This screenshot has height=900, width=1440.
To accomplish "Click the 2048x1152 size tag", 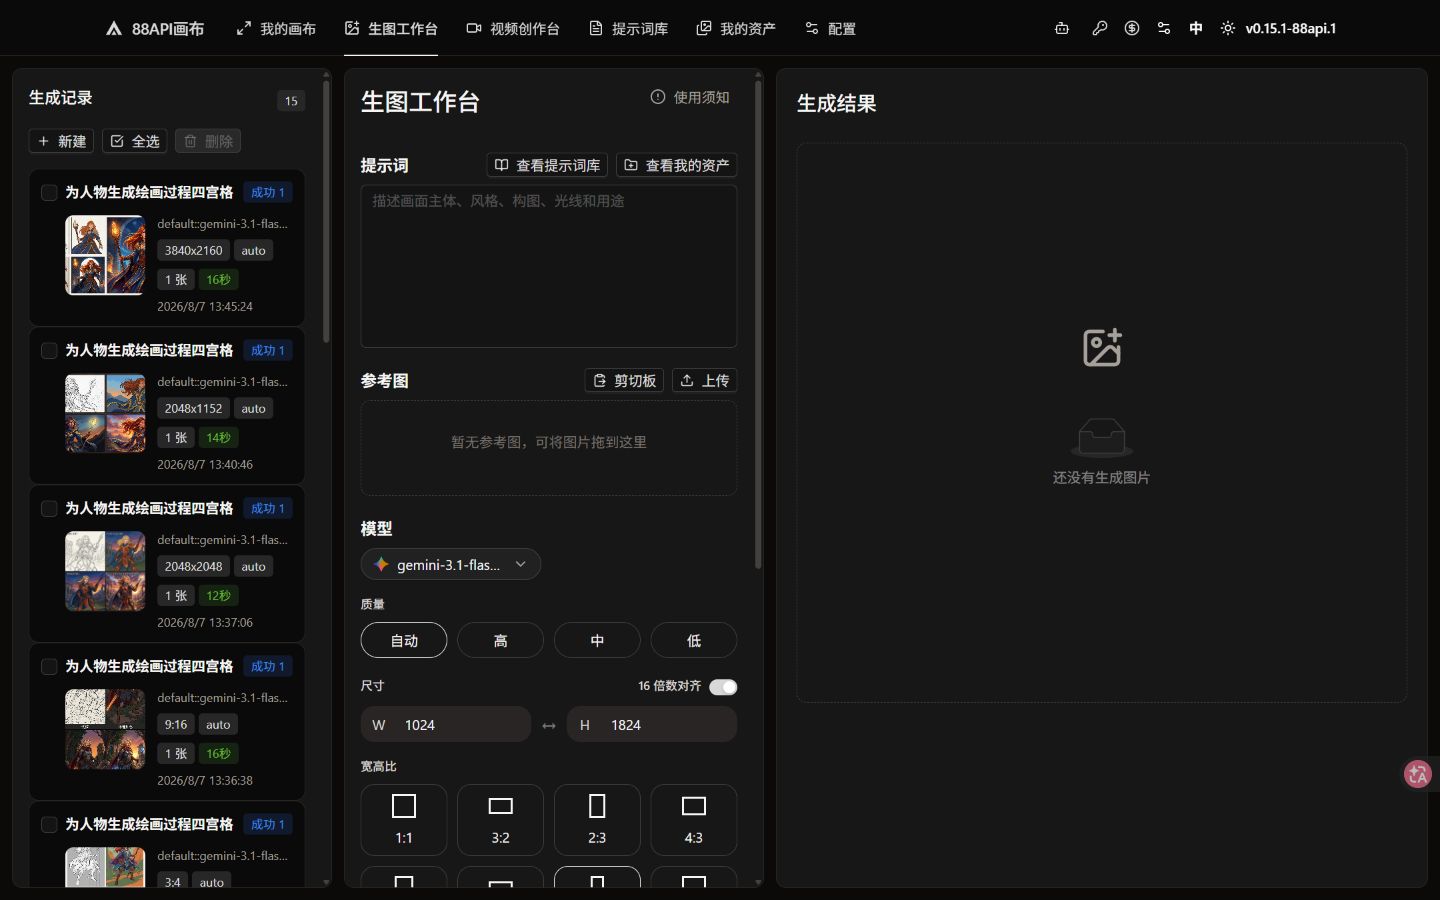I will pos(193,408).
